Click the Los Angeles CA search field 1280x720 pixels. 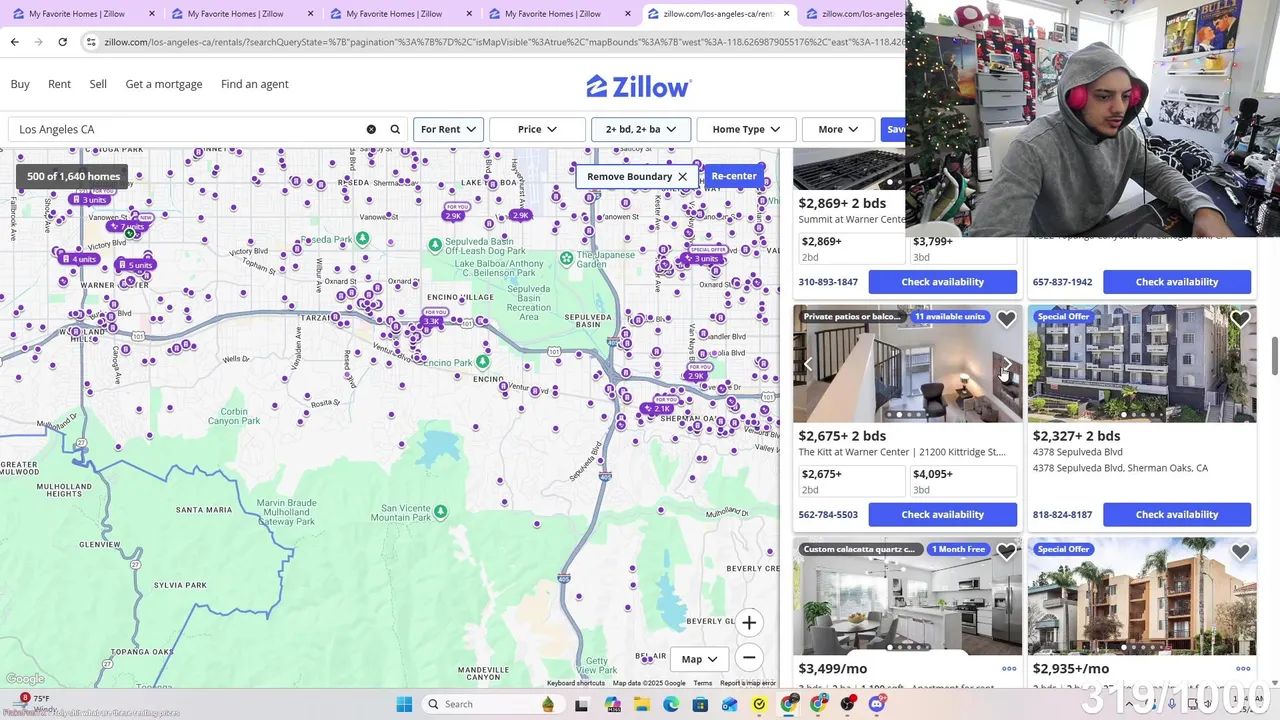click(x=190, y=129)
